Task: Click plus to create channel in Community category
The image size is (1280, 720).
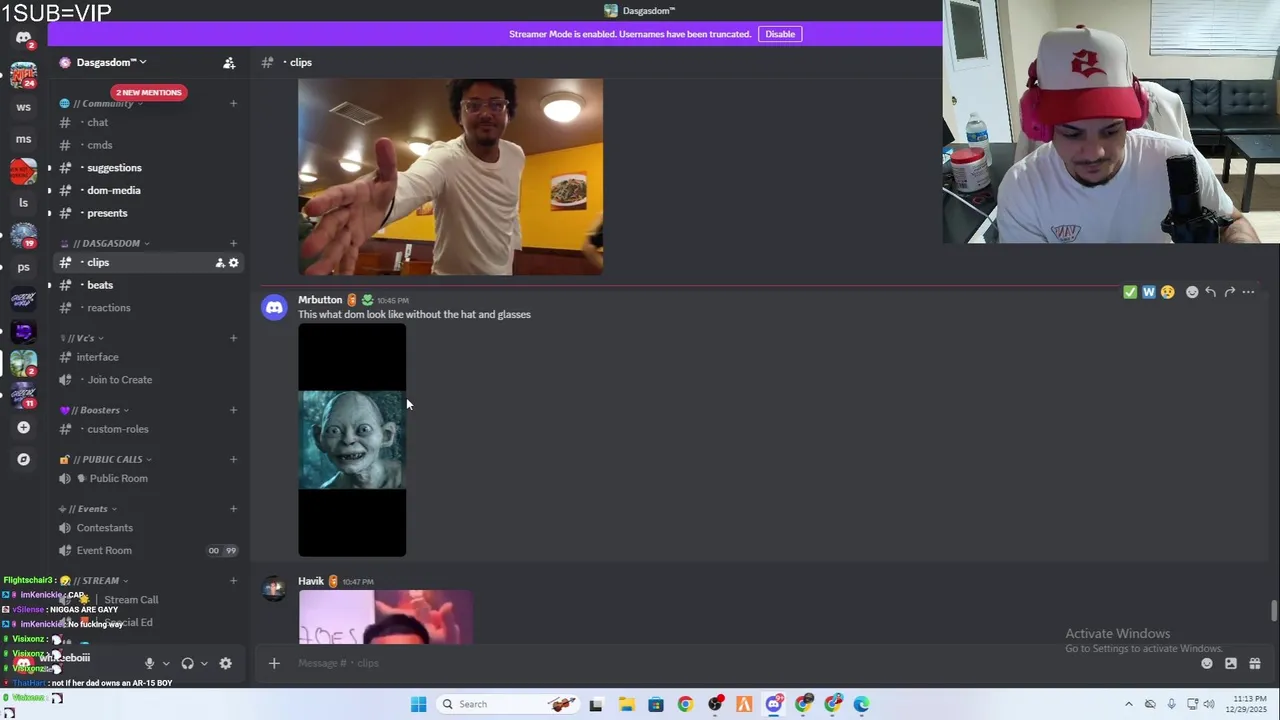Action: (233, 103)
